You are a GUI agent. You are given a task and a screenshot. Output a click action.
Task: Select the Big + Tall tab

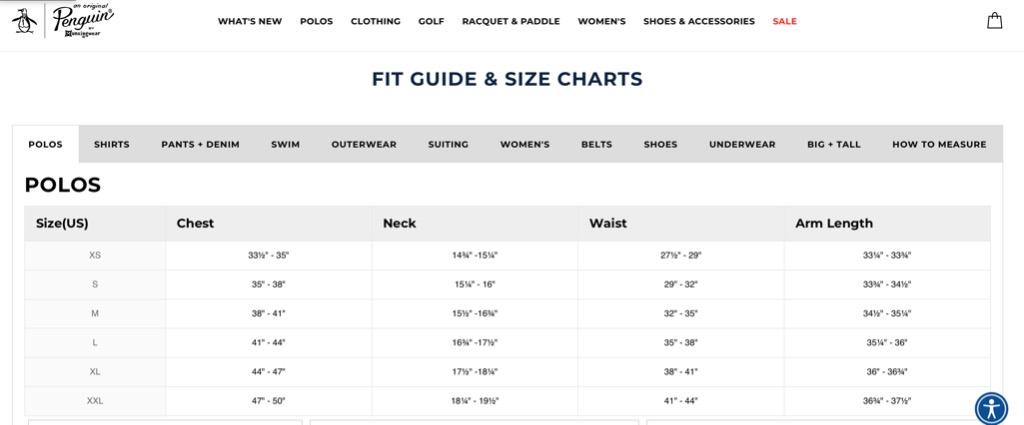pos(834,144)
